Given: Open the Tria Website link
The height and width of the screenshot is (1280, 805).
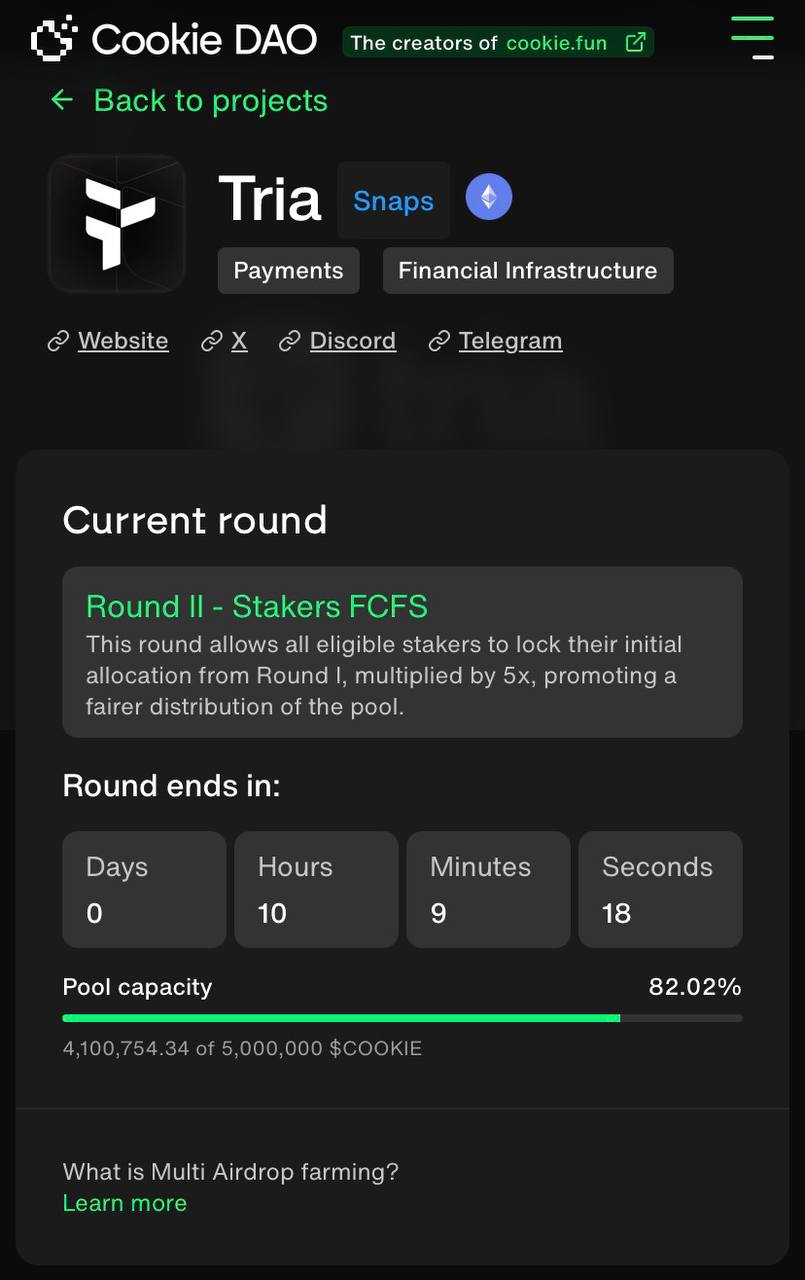Looking at the screenshot, I should [123, 341].
